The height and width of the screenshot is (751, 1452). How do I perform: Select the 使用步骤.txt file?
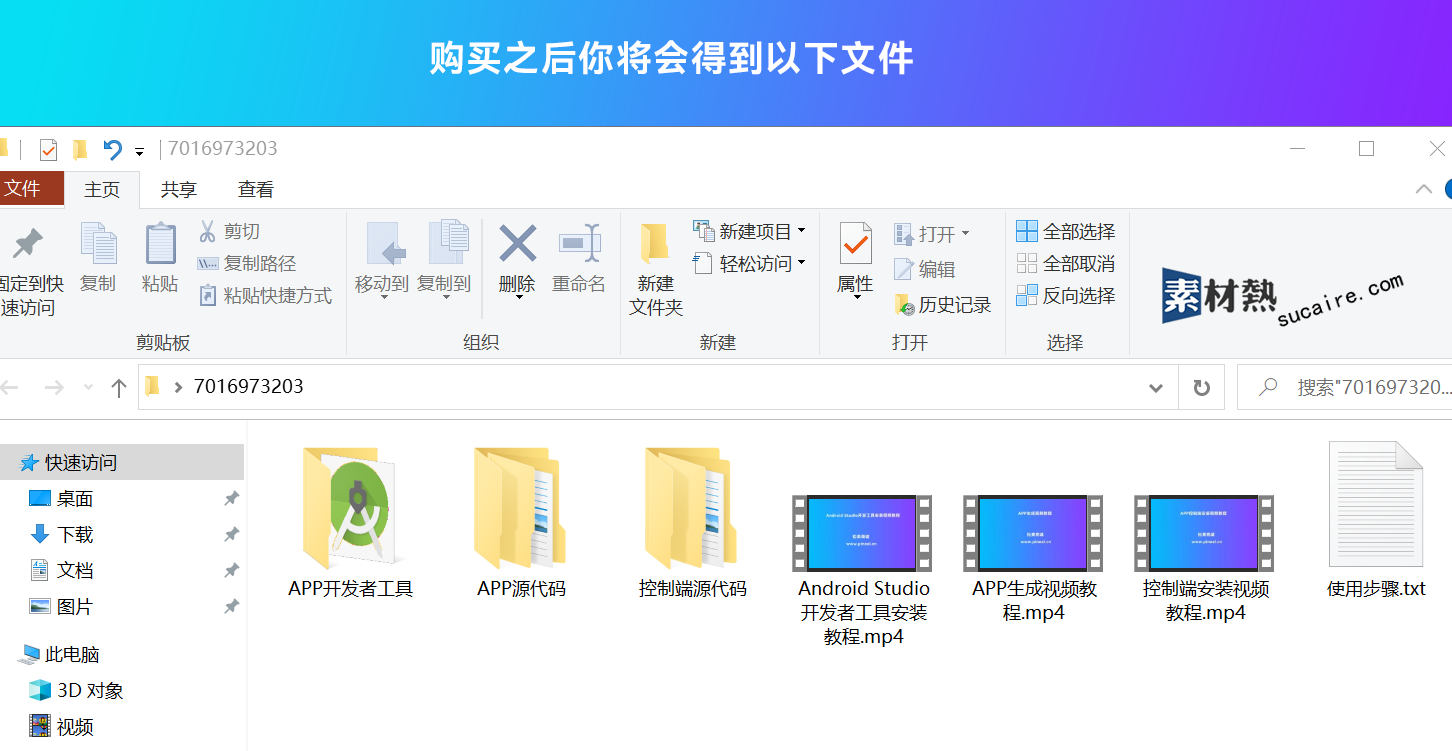(1376, 520)
